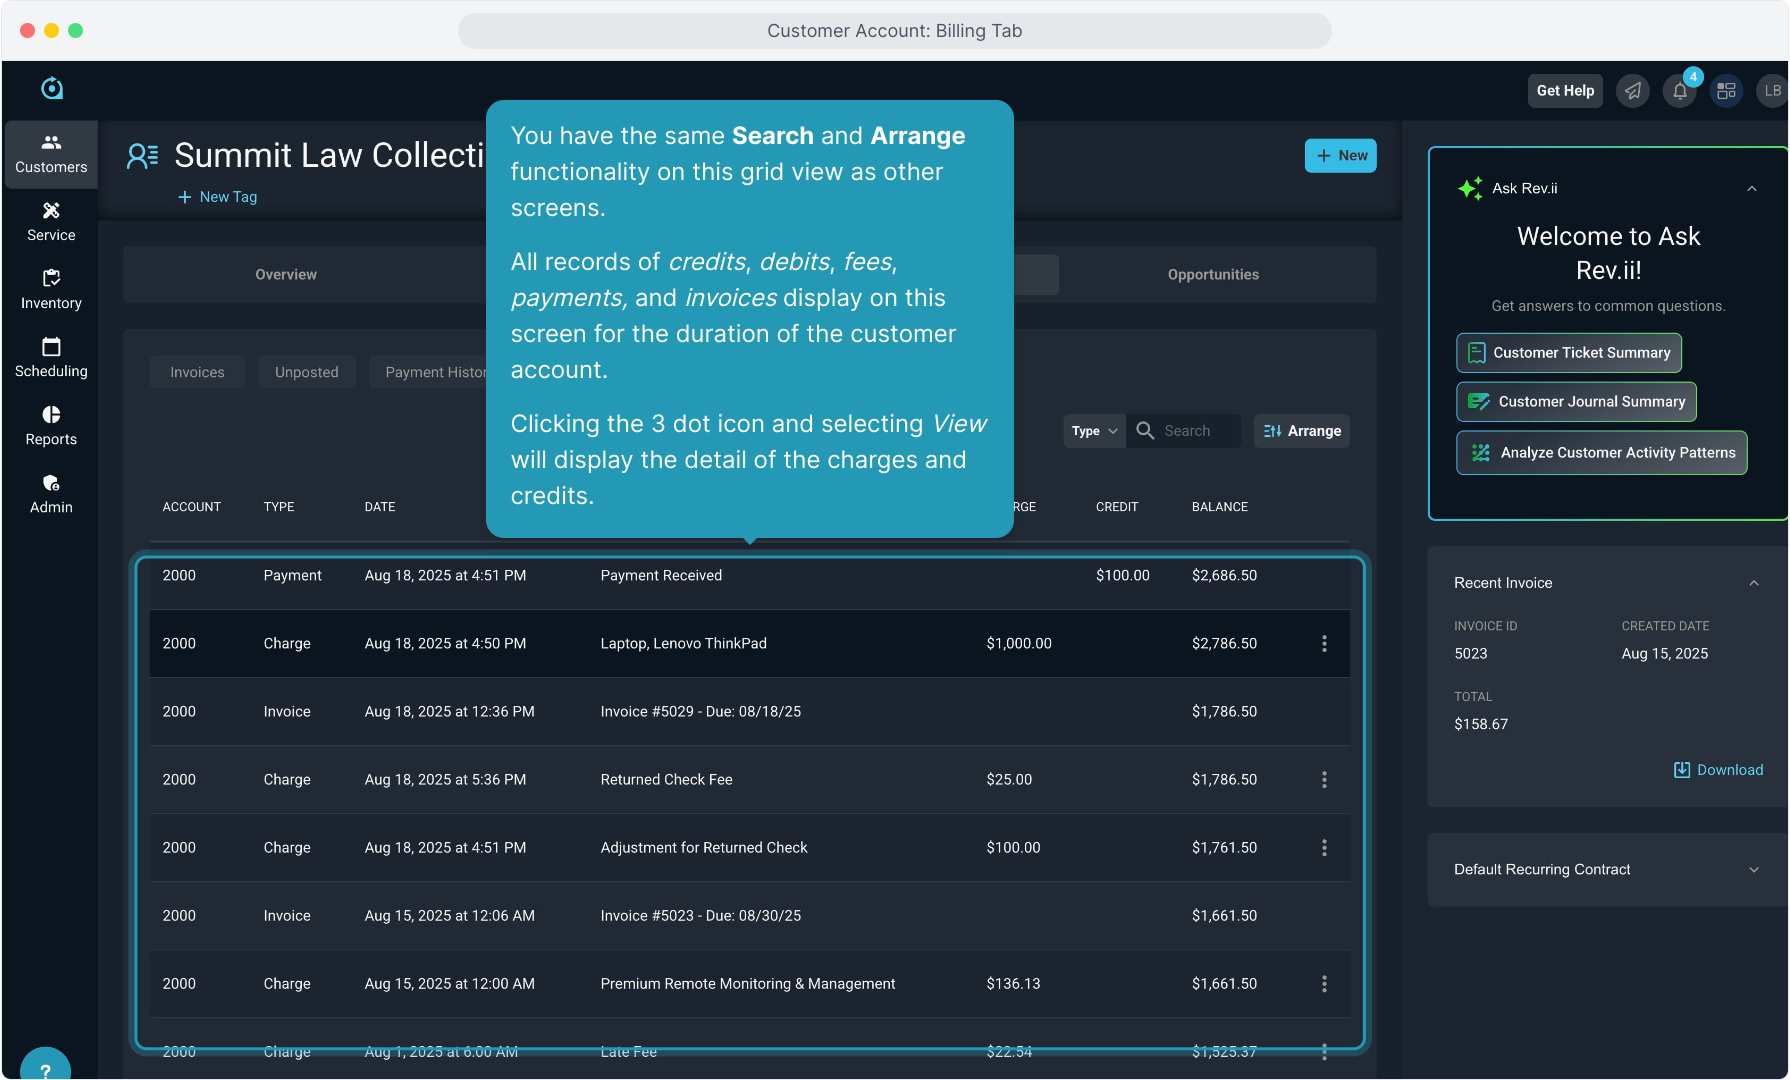The image size is (1790, 1080).
Task: Open three-dot menu for Laptop, Lenovo ThinkPad
Action: click(x=1324, y=644)
